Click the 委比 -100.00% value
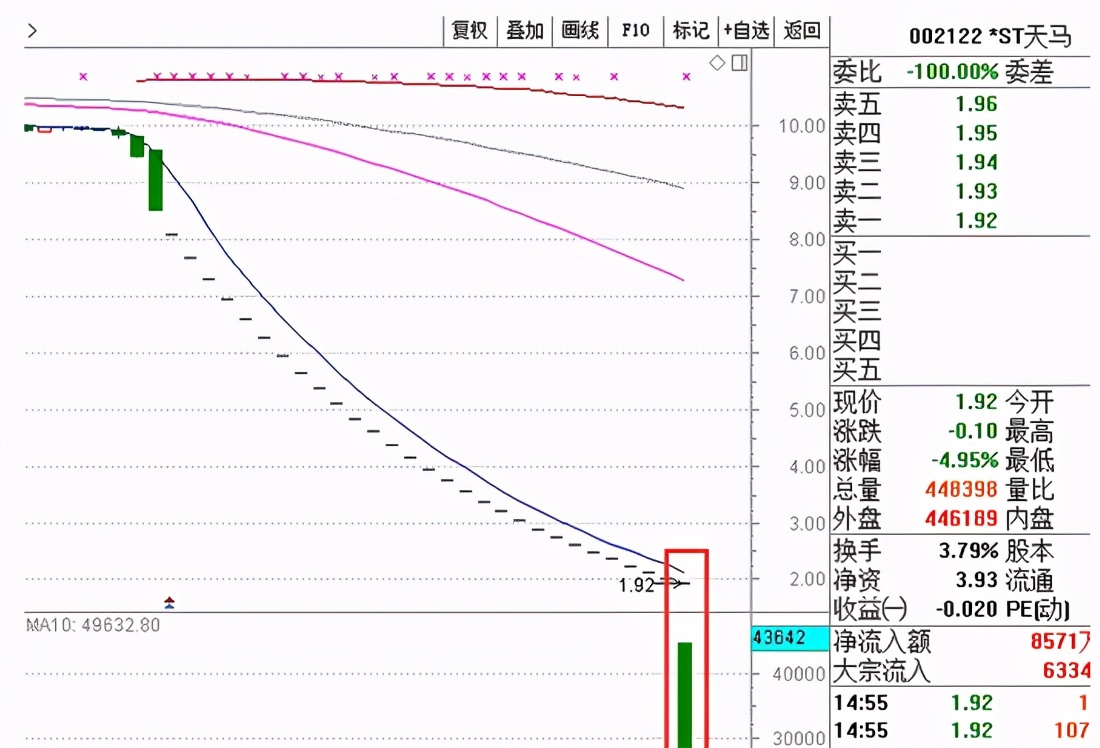Viewport: 1100px width, 748px height. [952, 72]
